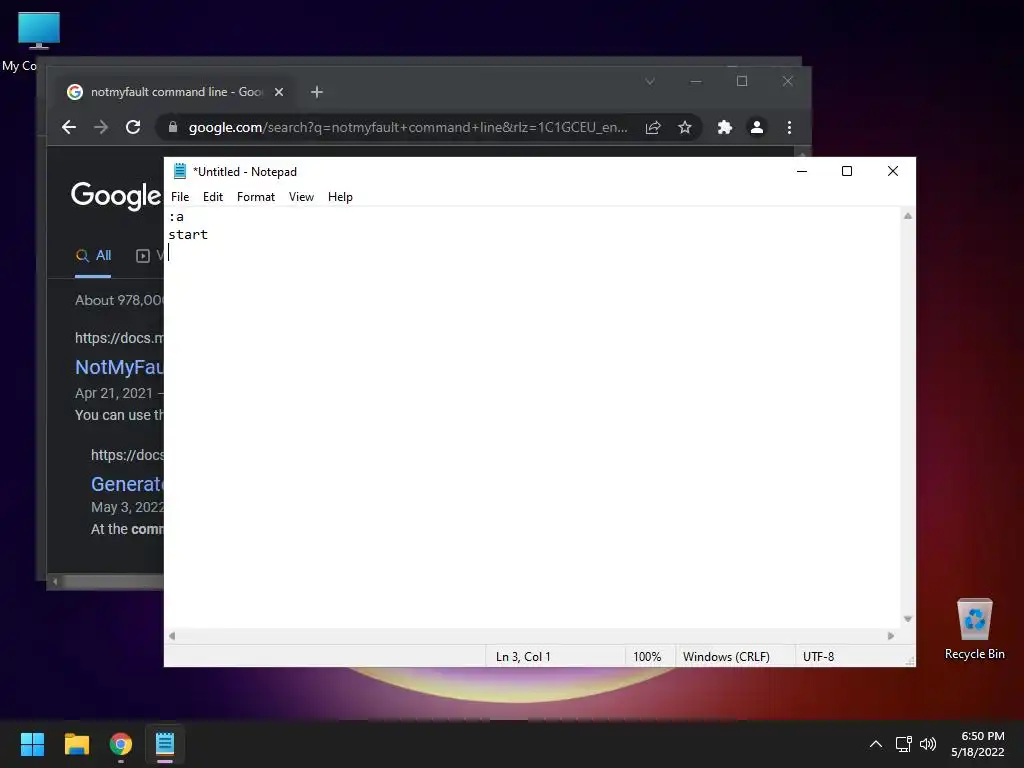The image size is (1024, 768).
Task: Click the https://docs.m result URL
Action: [119, 338]
